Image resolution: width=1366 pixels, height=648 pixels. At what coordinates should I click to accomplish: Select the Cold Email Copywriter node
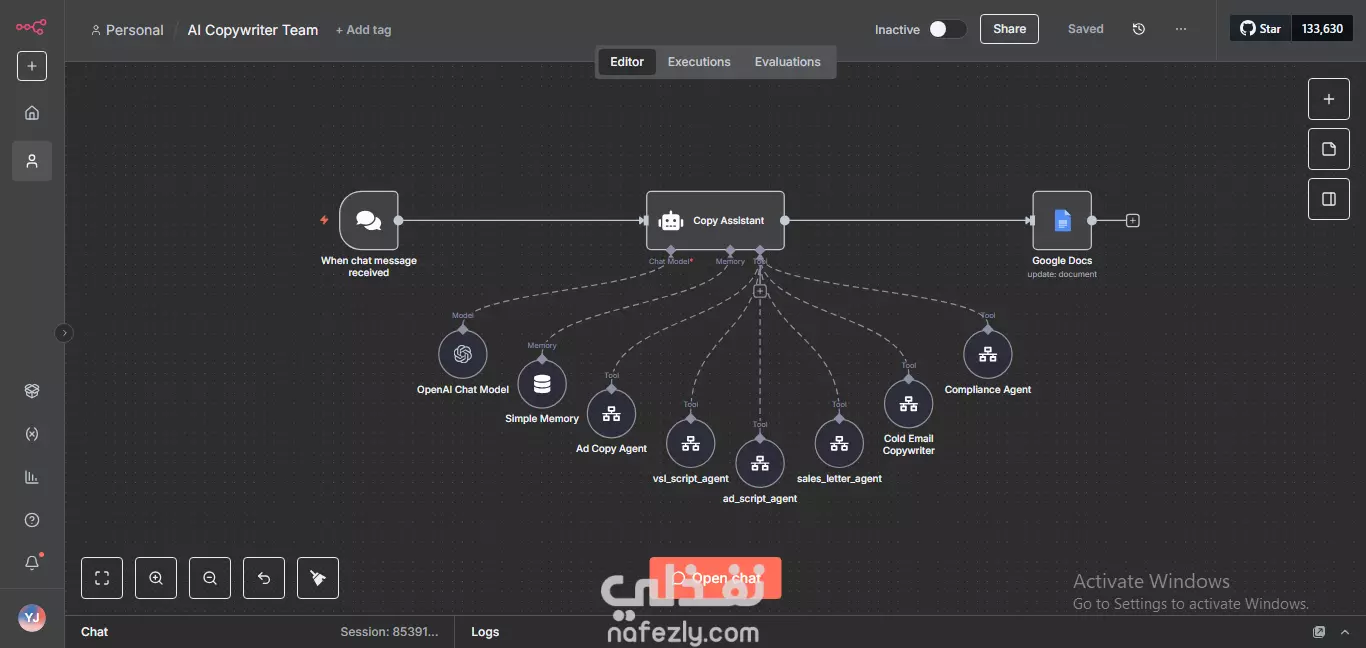908,404
